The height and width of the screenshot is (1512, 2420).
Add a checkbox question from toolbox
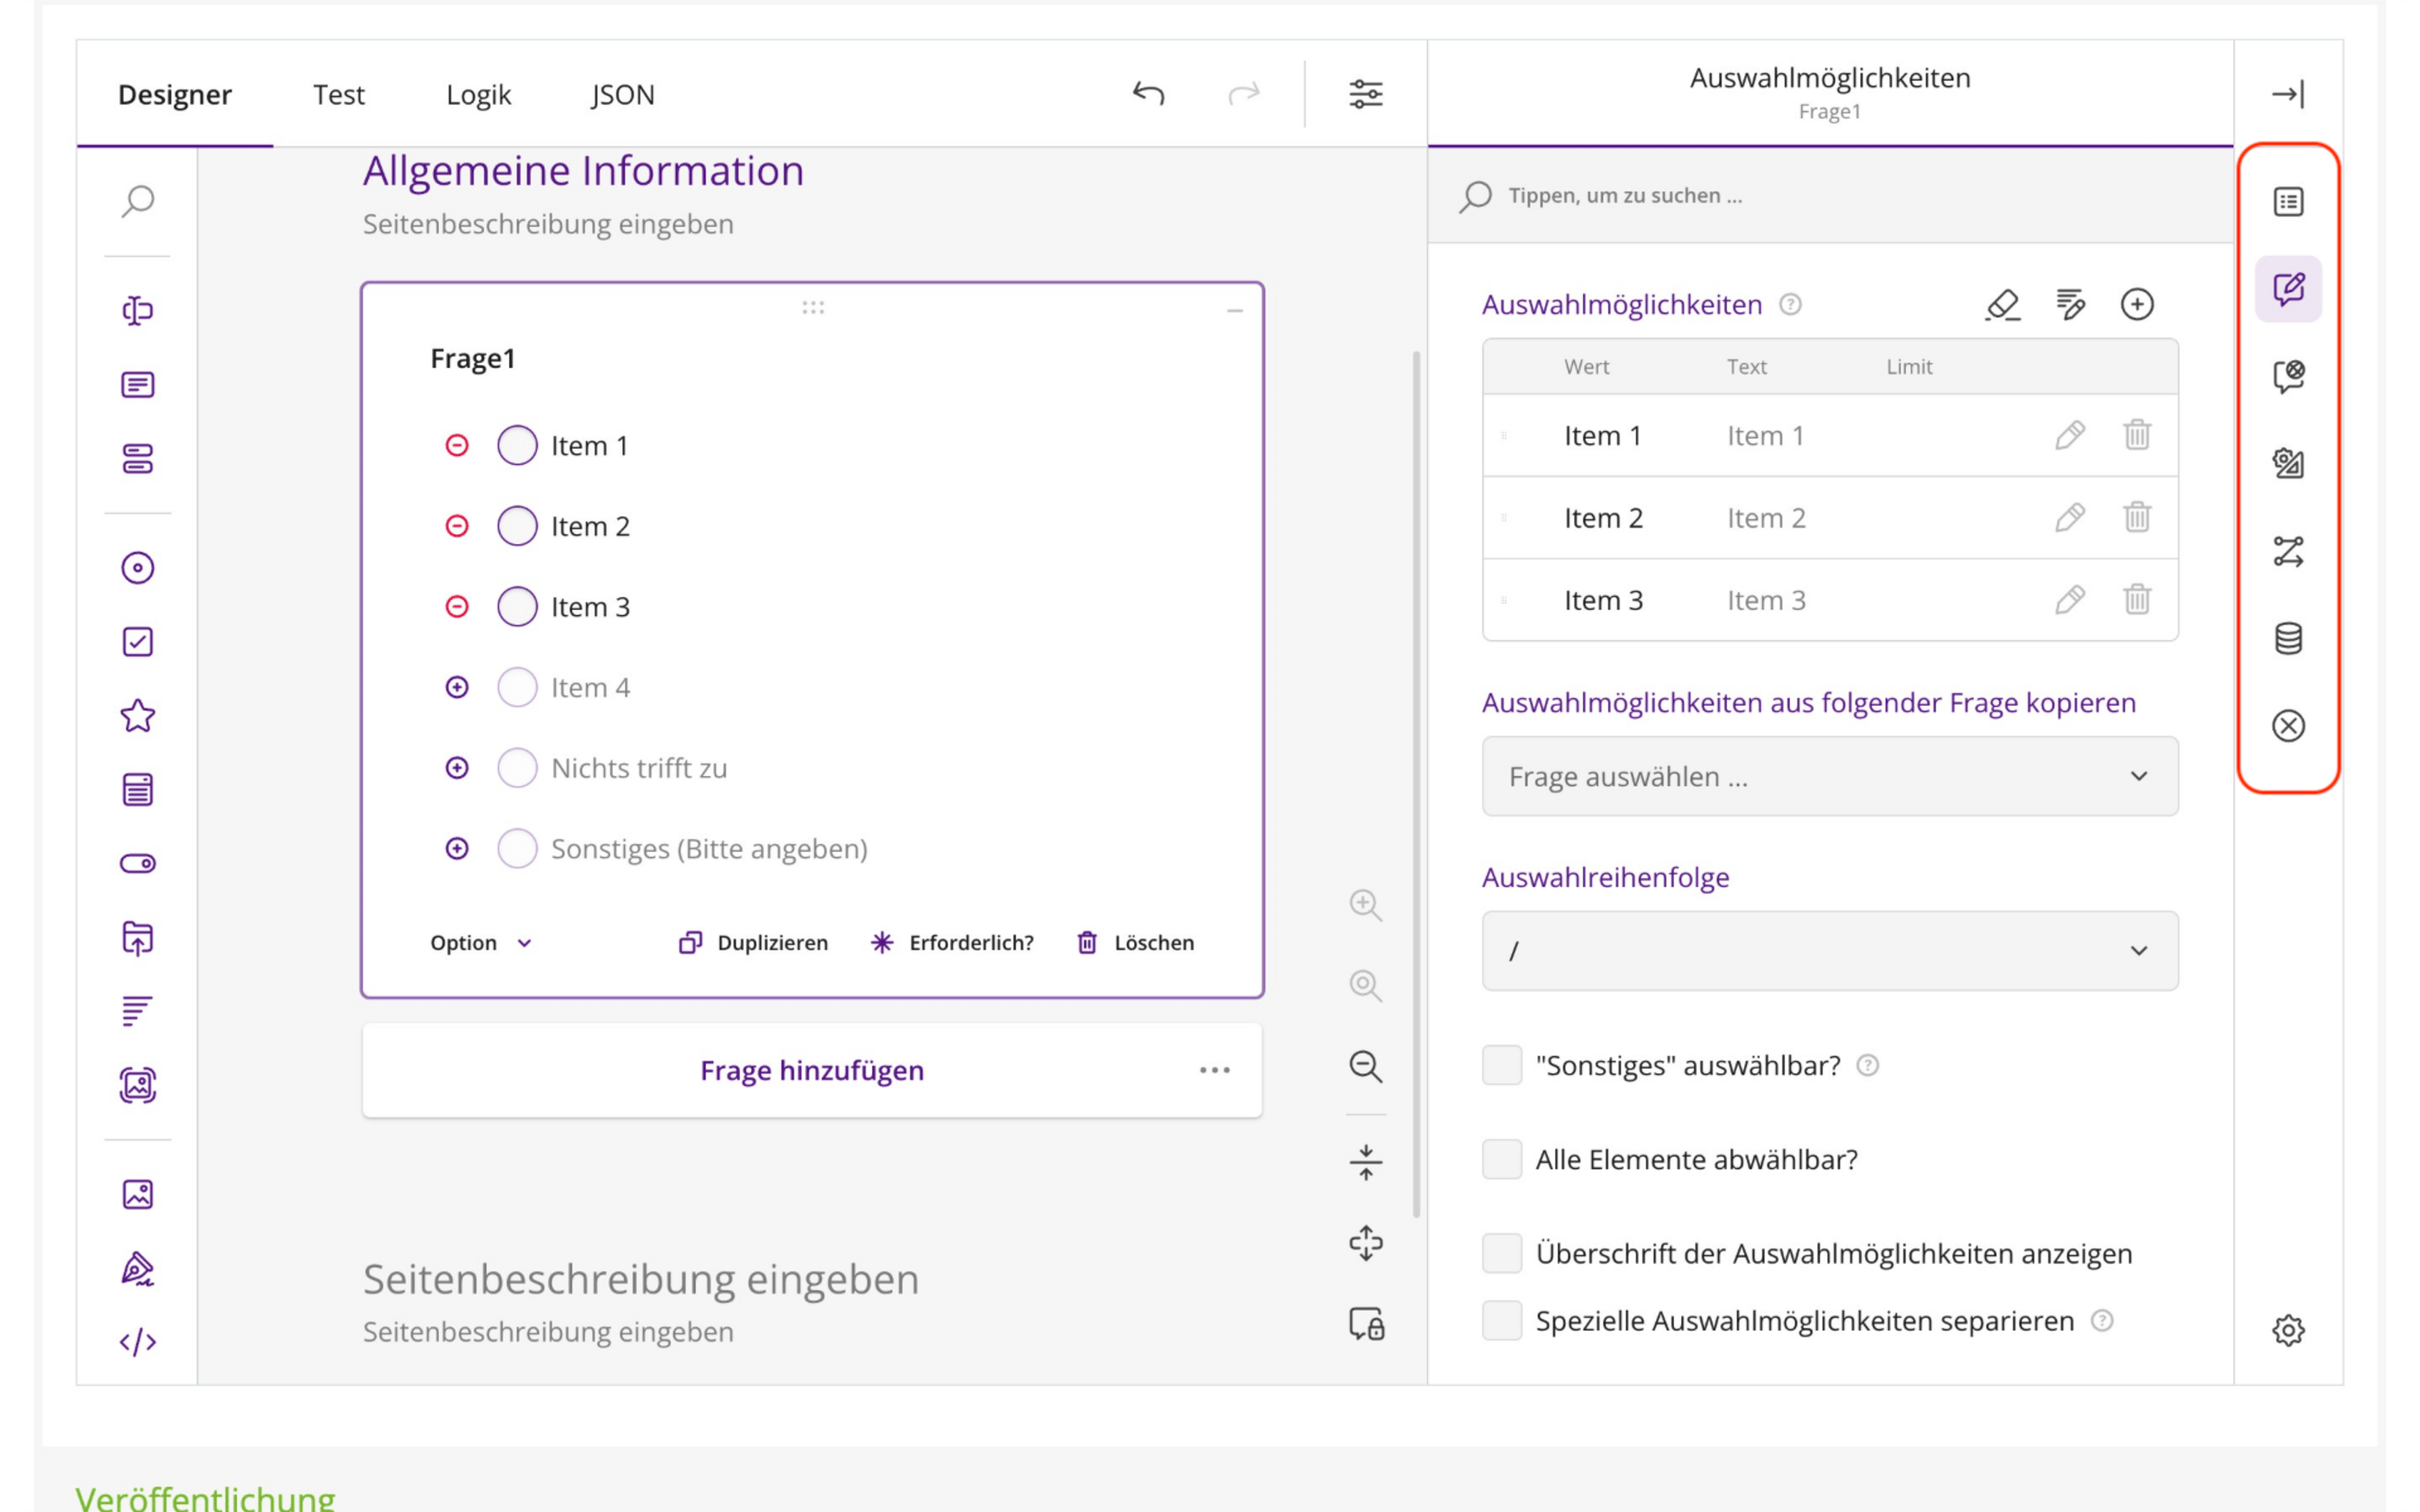coord(138,642)
